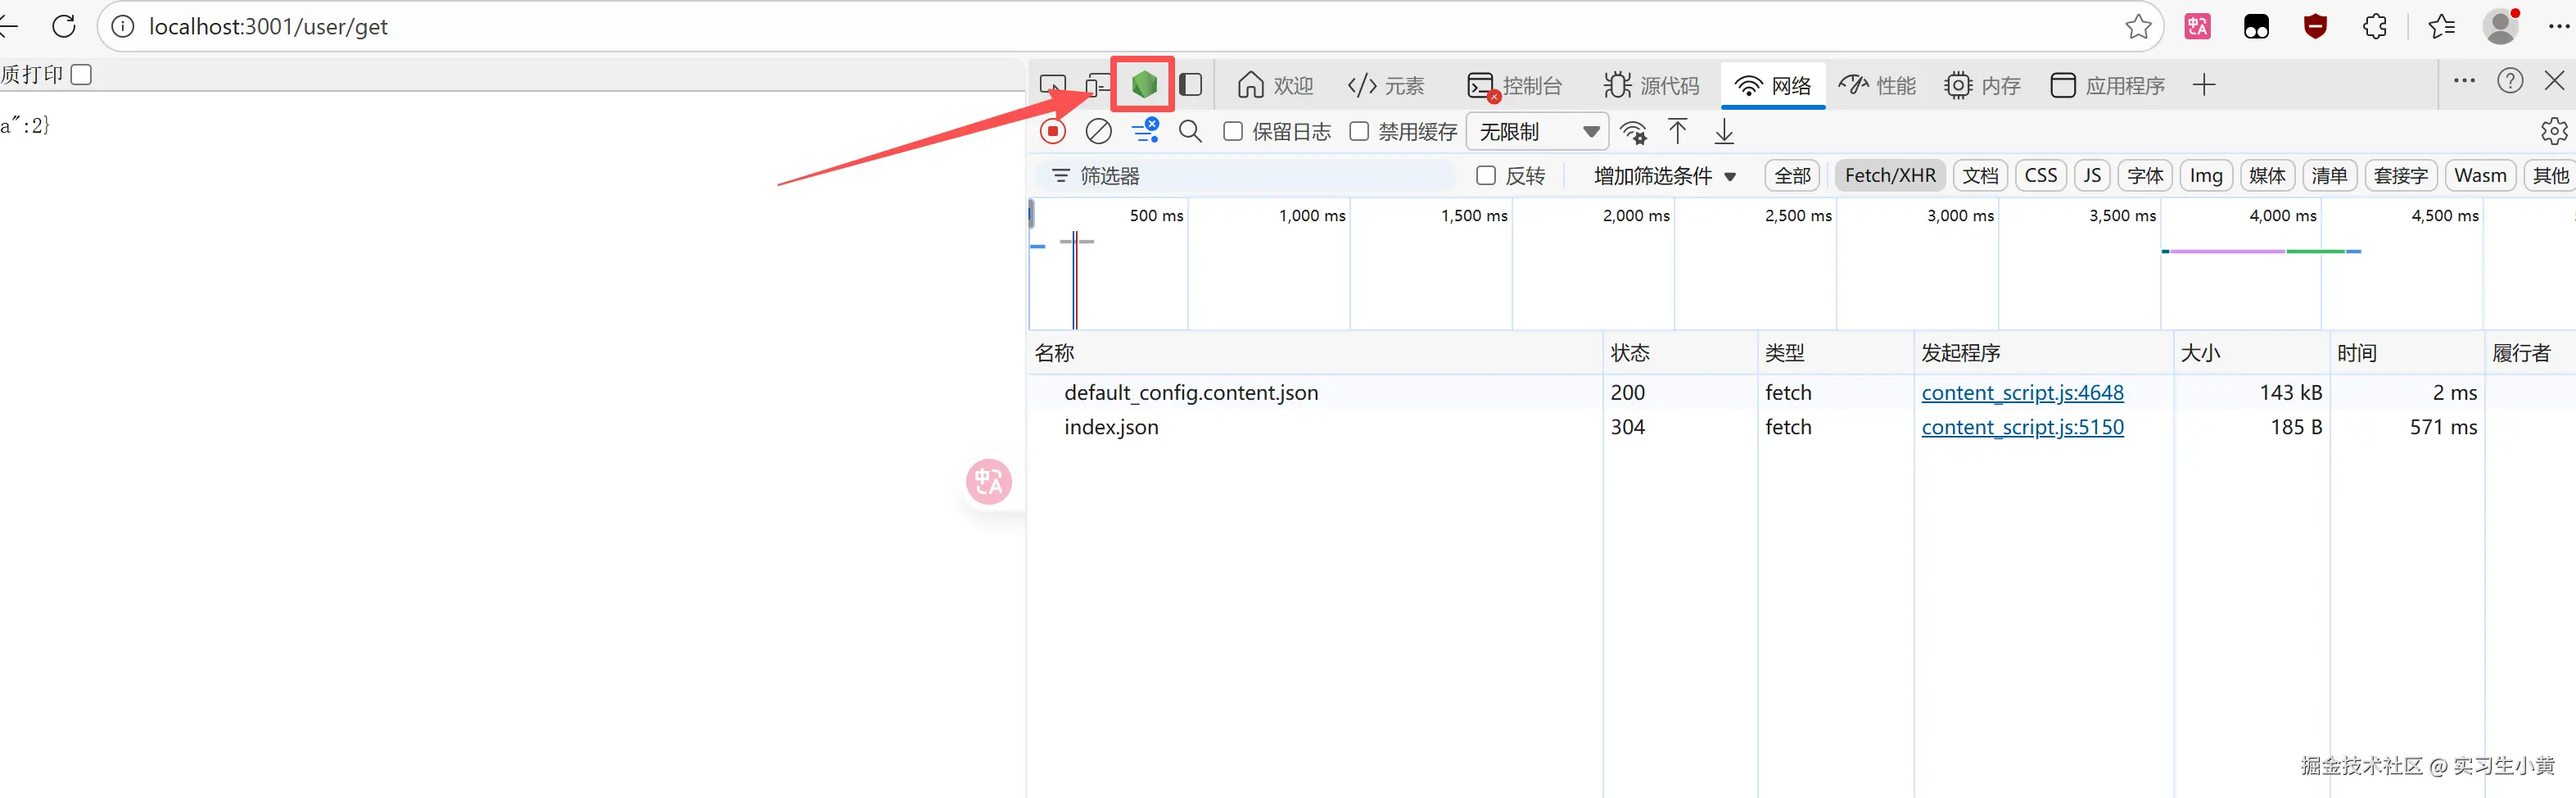Import a HAR file

point(1678,131)
